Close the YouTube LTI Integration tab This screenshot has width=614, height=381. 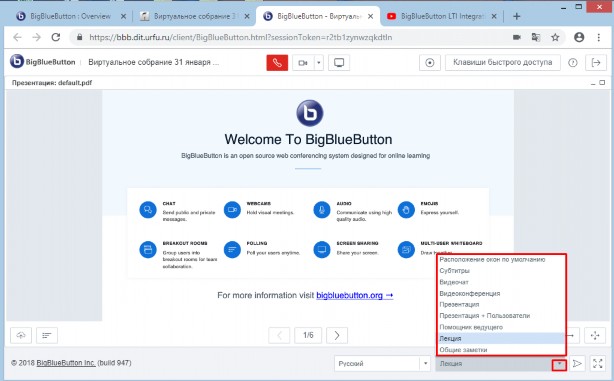click(494, 16)
